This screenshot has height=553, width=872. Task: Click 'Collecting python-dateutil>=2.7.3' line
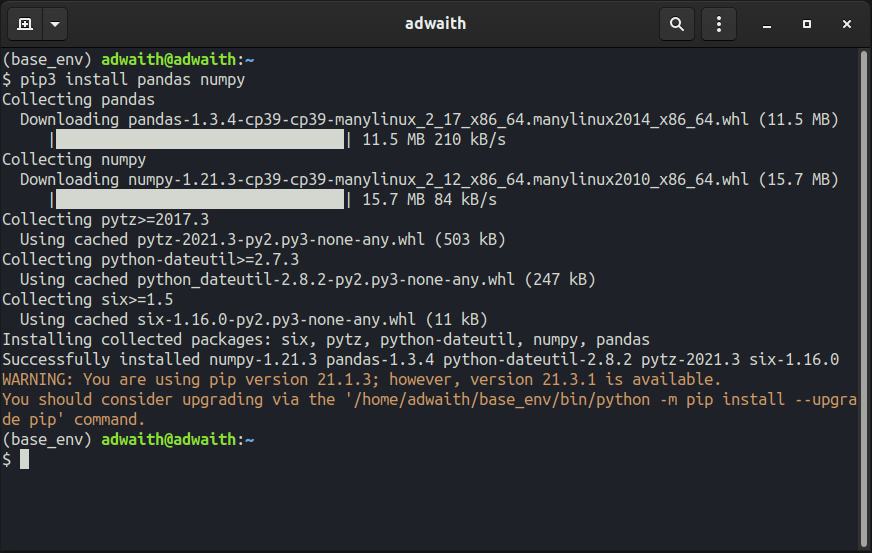(x=151, y=260)
